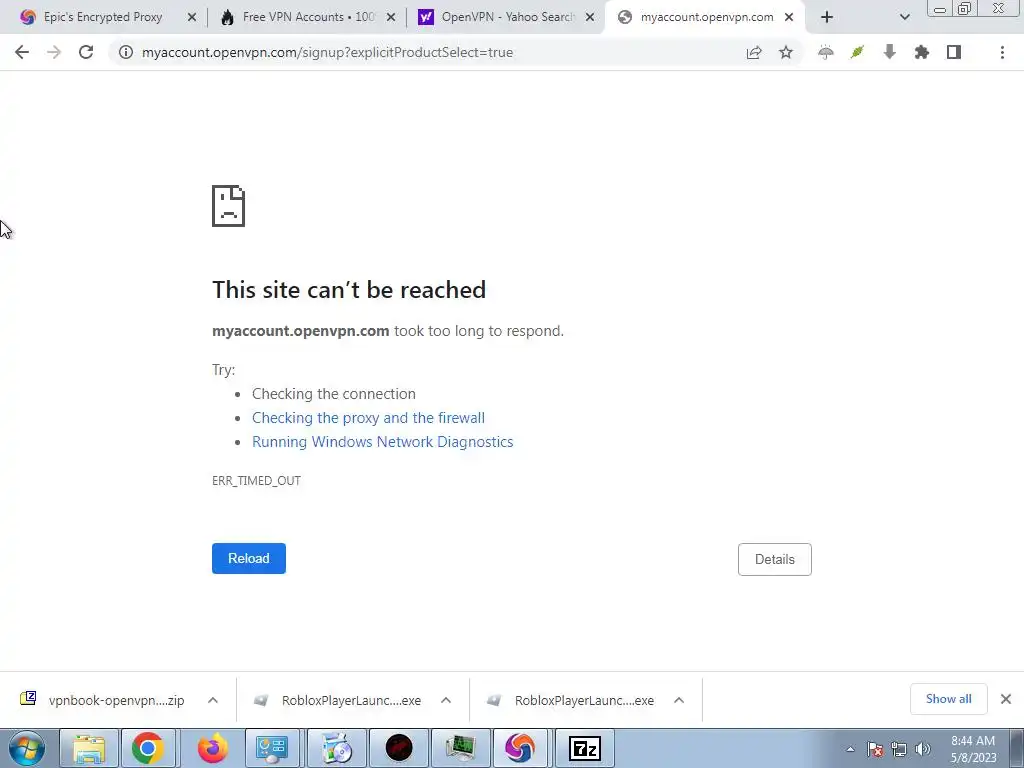
Task: Show hidden system tray icons
Action: coord(850,749)
